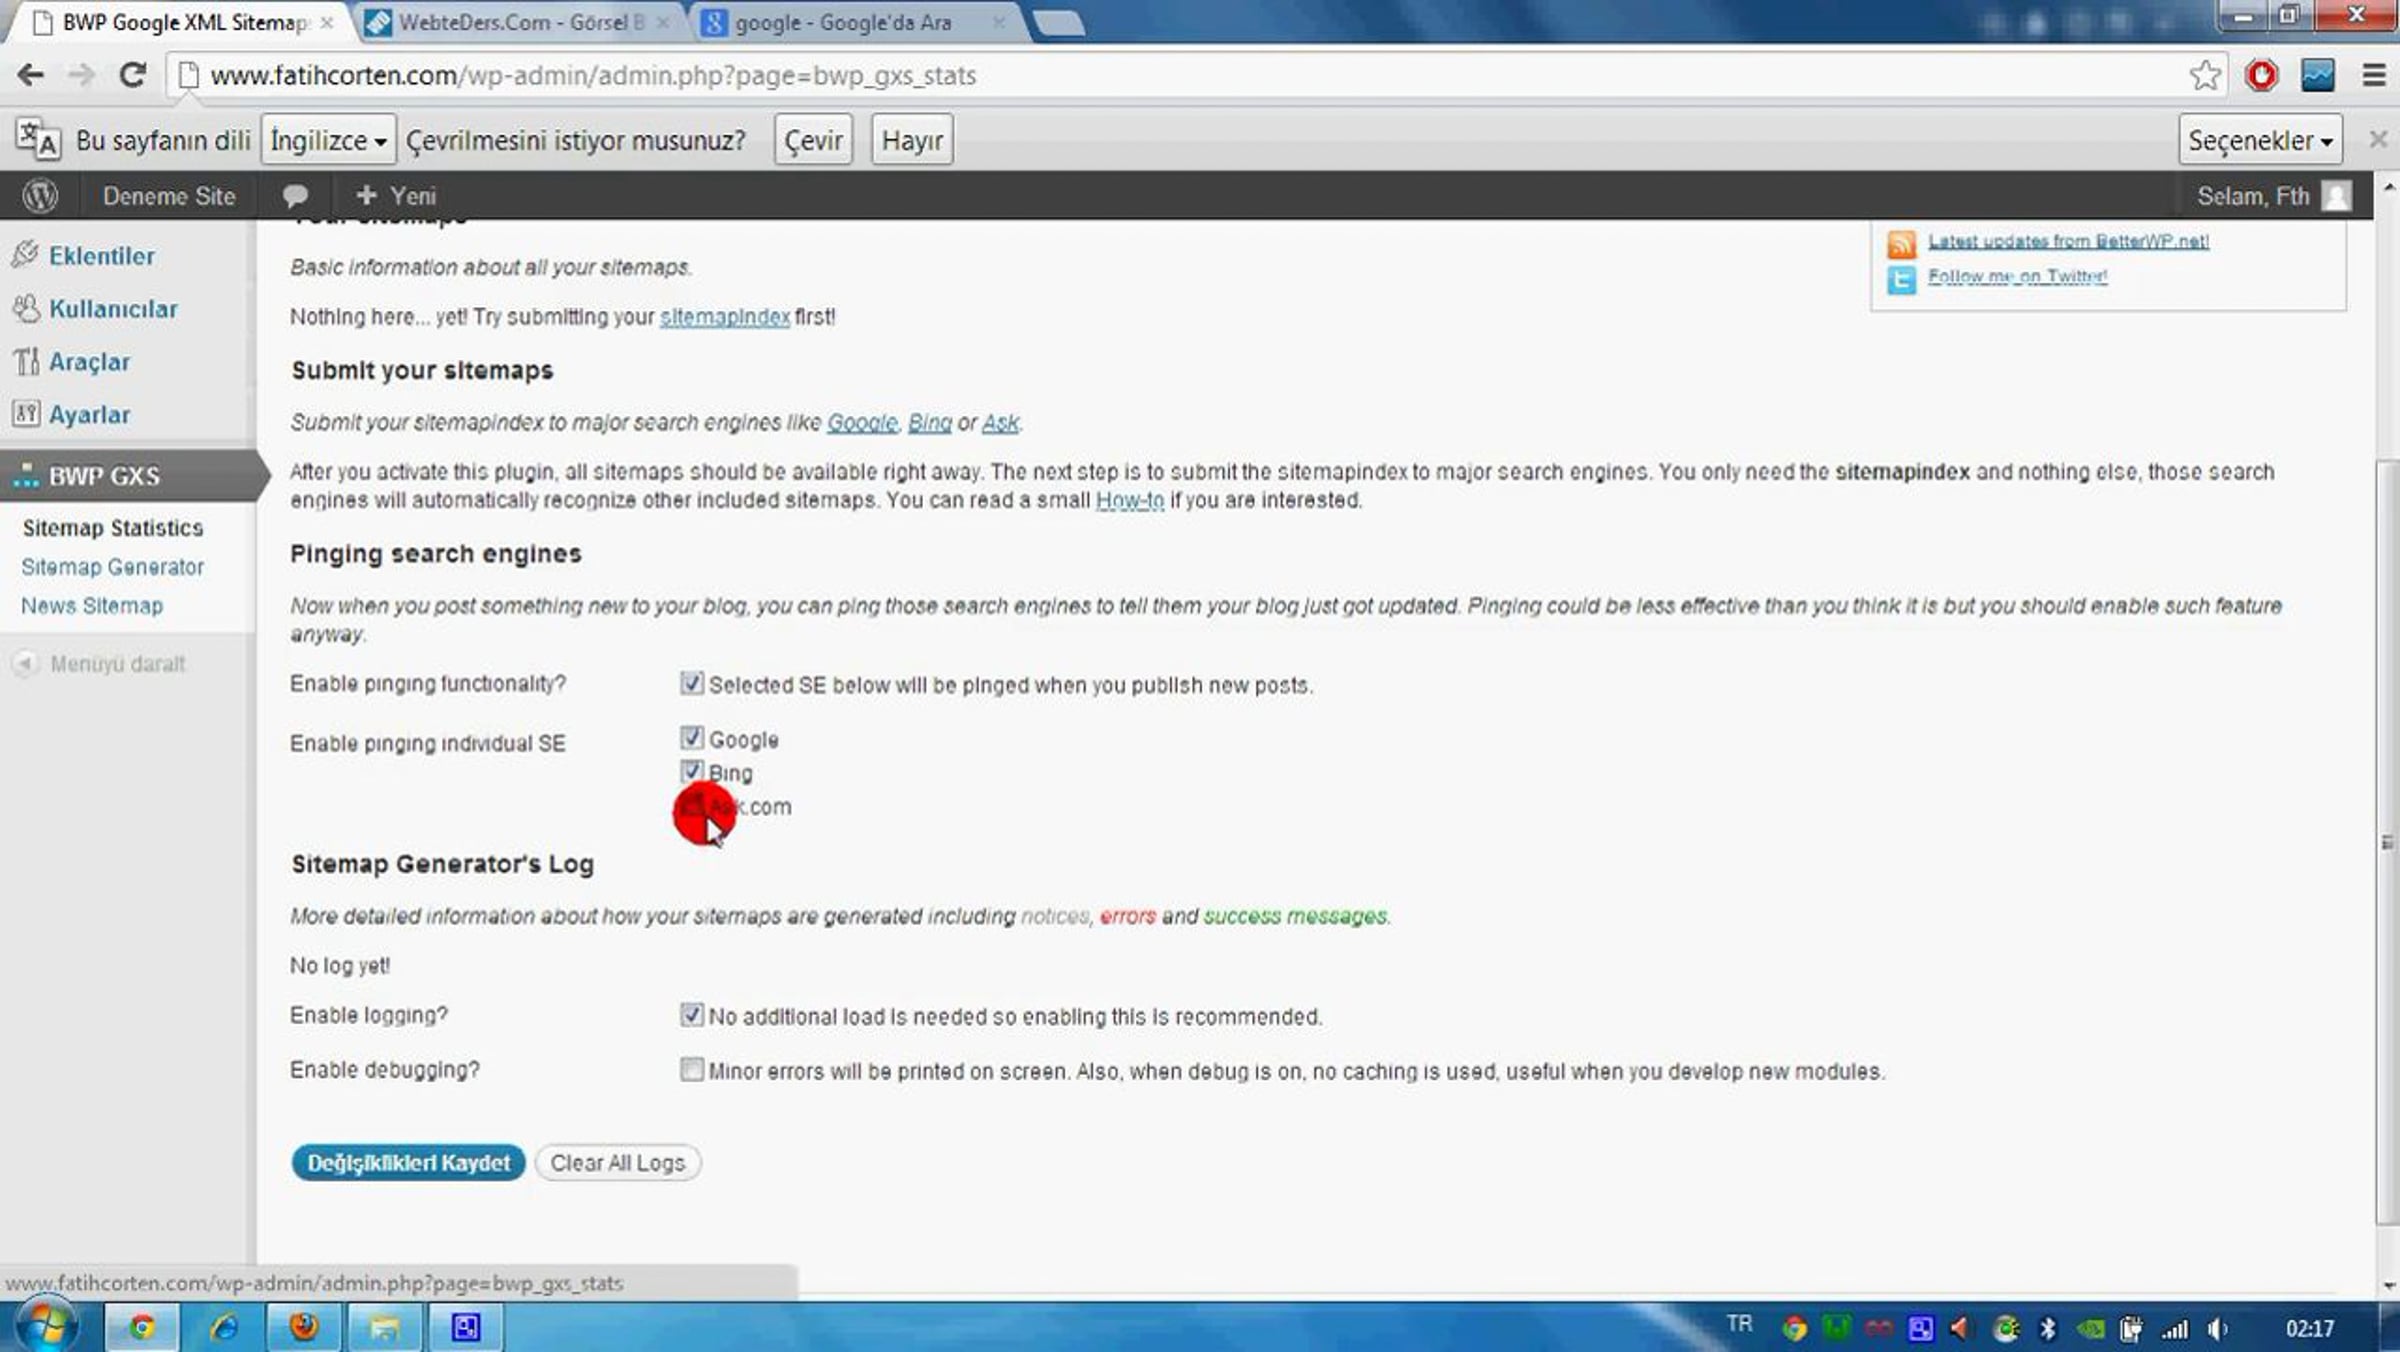Screen dimensions: 2400x1352
Task: Toggle the Enable logging checkbox
Action: pyautogui.click(x=691, y=1015)
